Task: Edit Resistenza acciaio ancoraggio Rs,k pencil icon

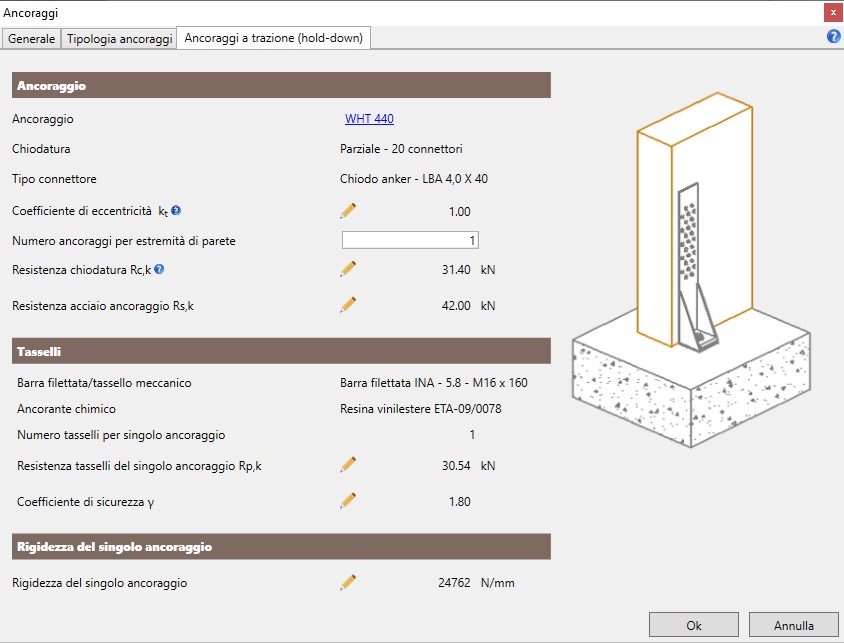Action: tap(348, 305)
